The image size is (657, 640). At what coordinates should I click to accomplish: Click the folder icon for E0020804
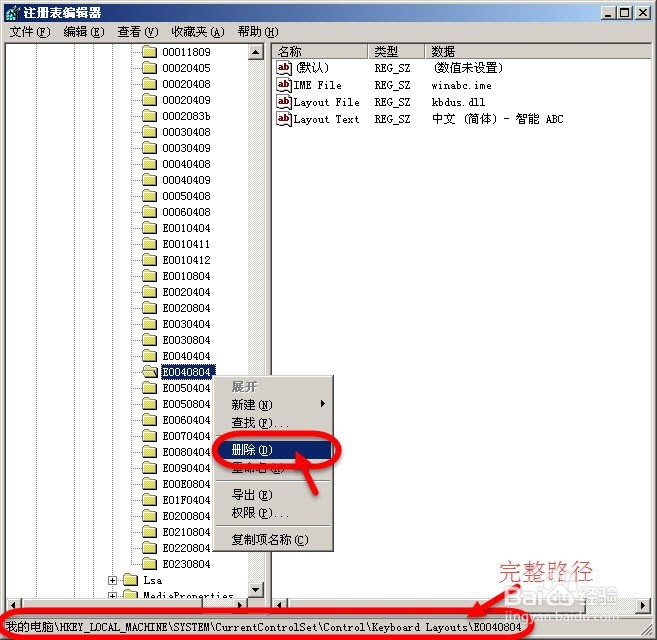point(149,308)
